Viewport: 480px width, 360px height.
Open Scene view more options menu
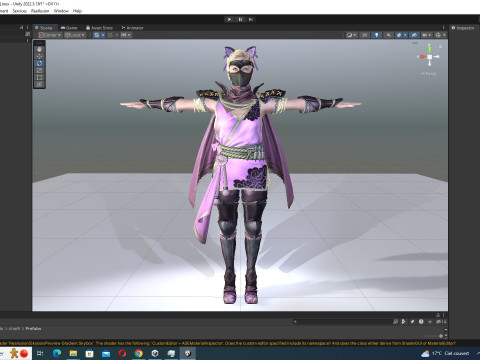[443, 28]
